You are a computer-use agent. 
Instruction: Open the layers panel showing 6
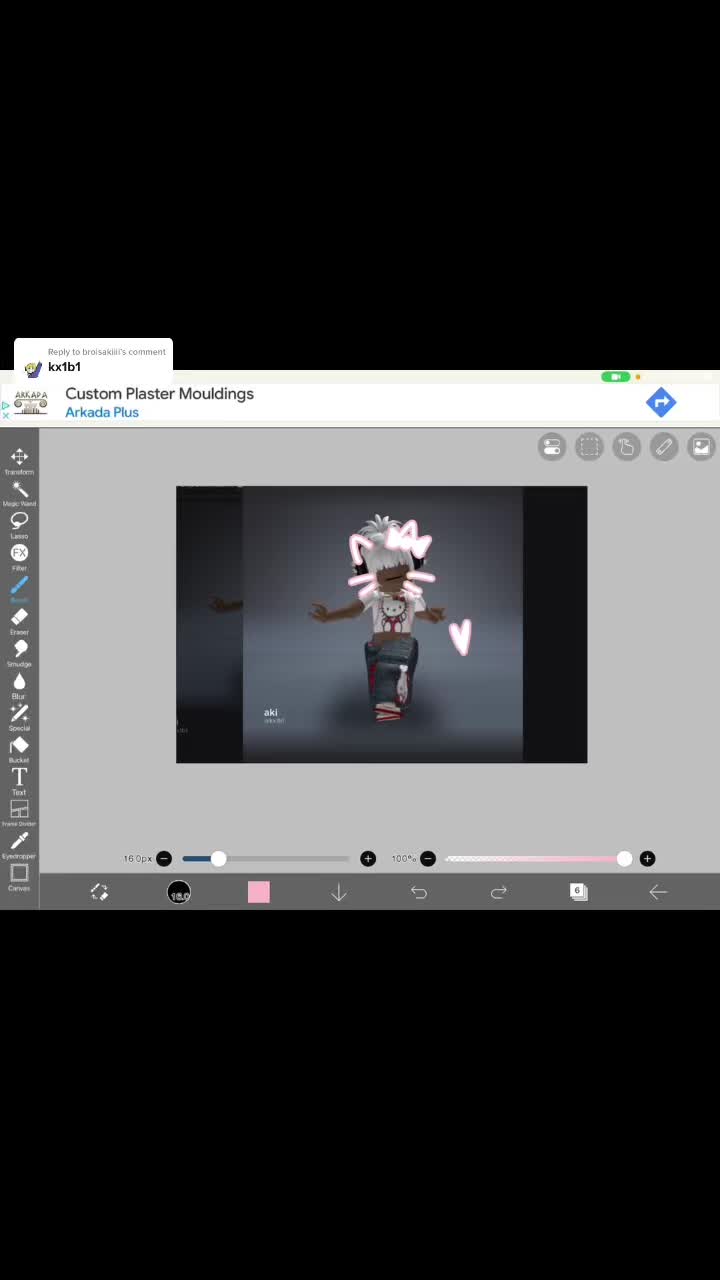[x=578, y=892]
